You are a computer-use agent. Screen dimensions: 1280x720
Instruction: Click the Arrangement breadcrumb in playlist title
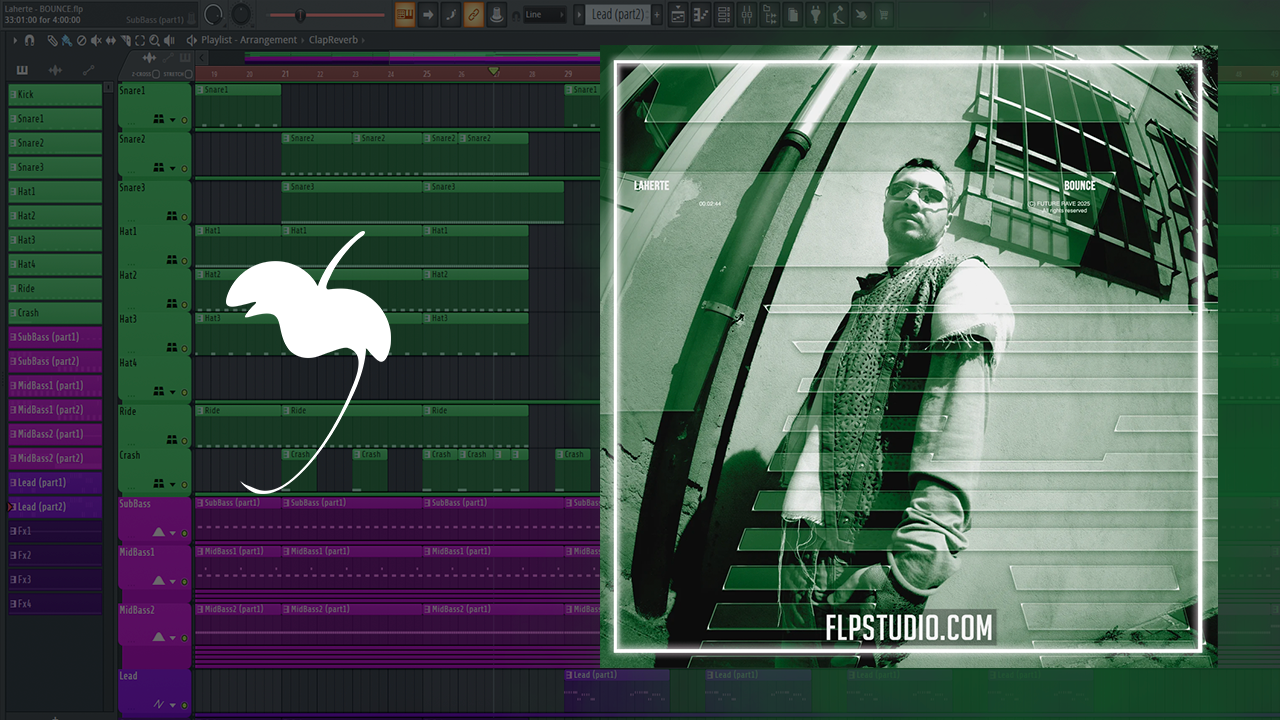(x=268, y=40)
